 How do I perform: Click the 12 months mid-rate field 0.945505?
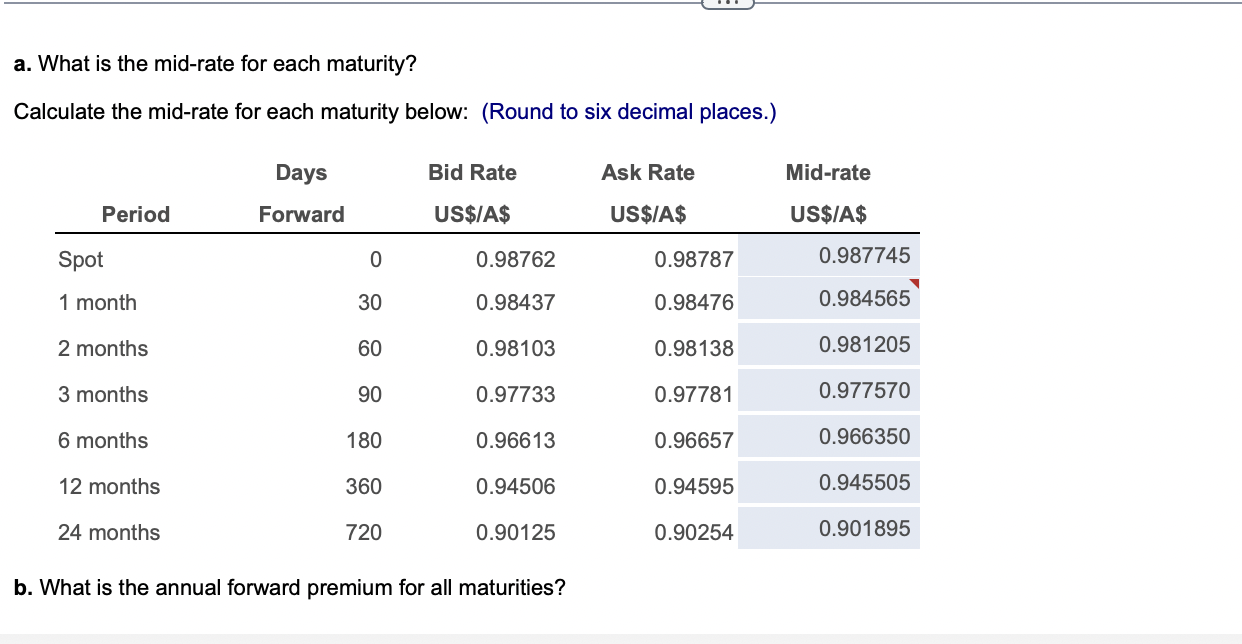pyautogui.click(x=829, y=483)
